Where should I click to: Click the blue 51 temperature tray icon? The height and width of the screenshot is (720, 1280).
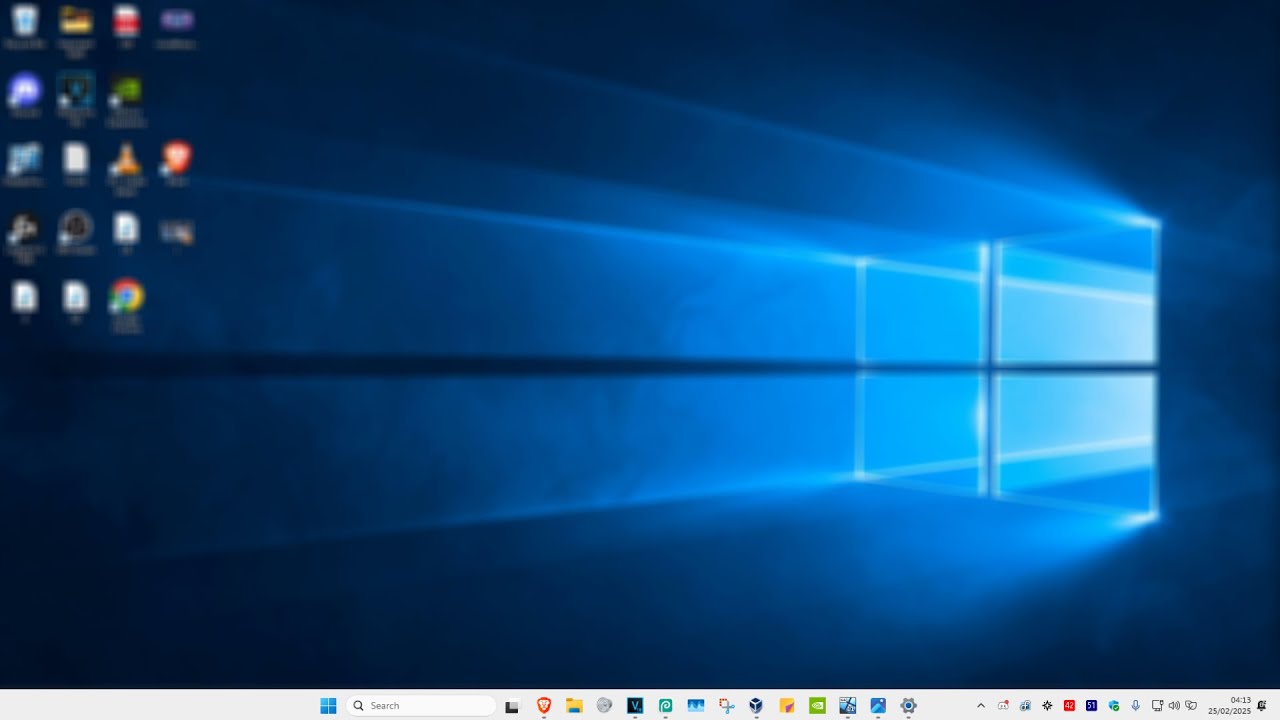(x=1091, y=706)
